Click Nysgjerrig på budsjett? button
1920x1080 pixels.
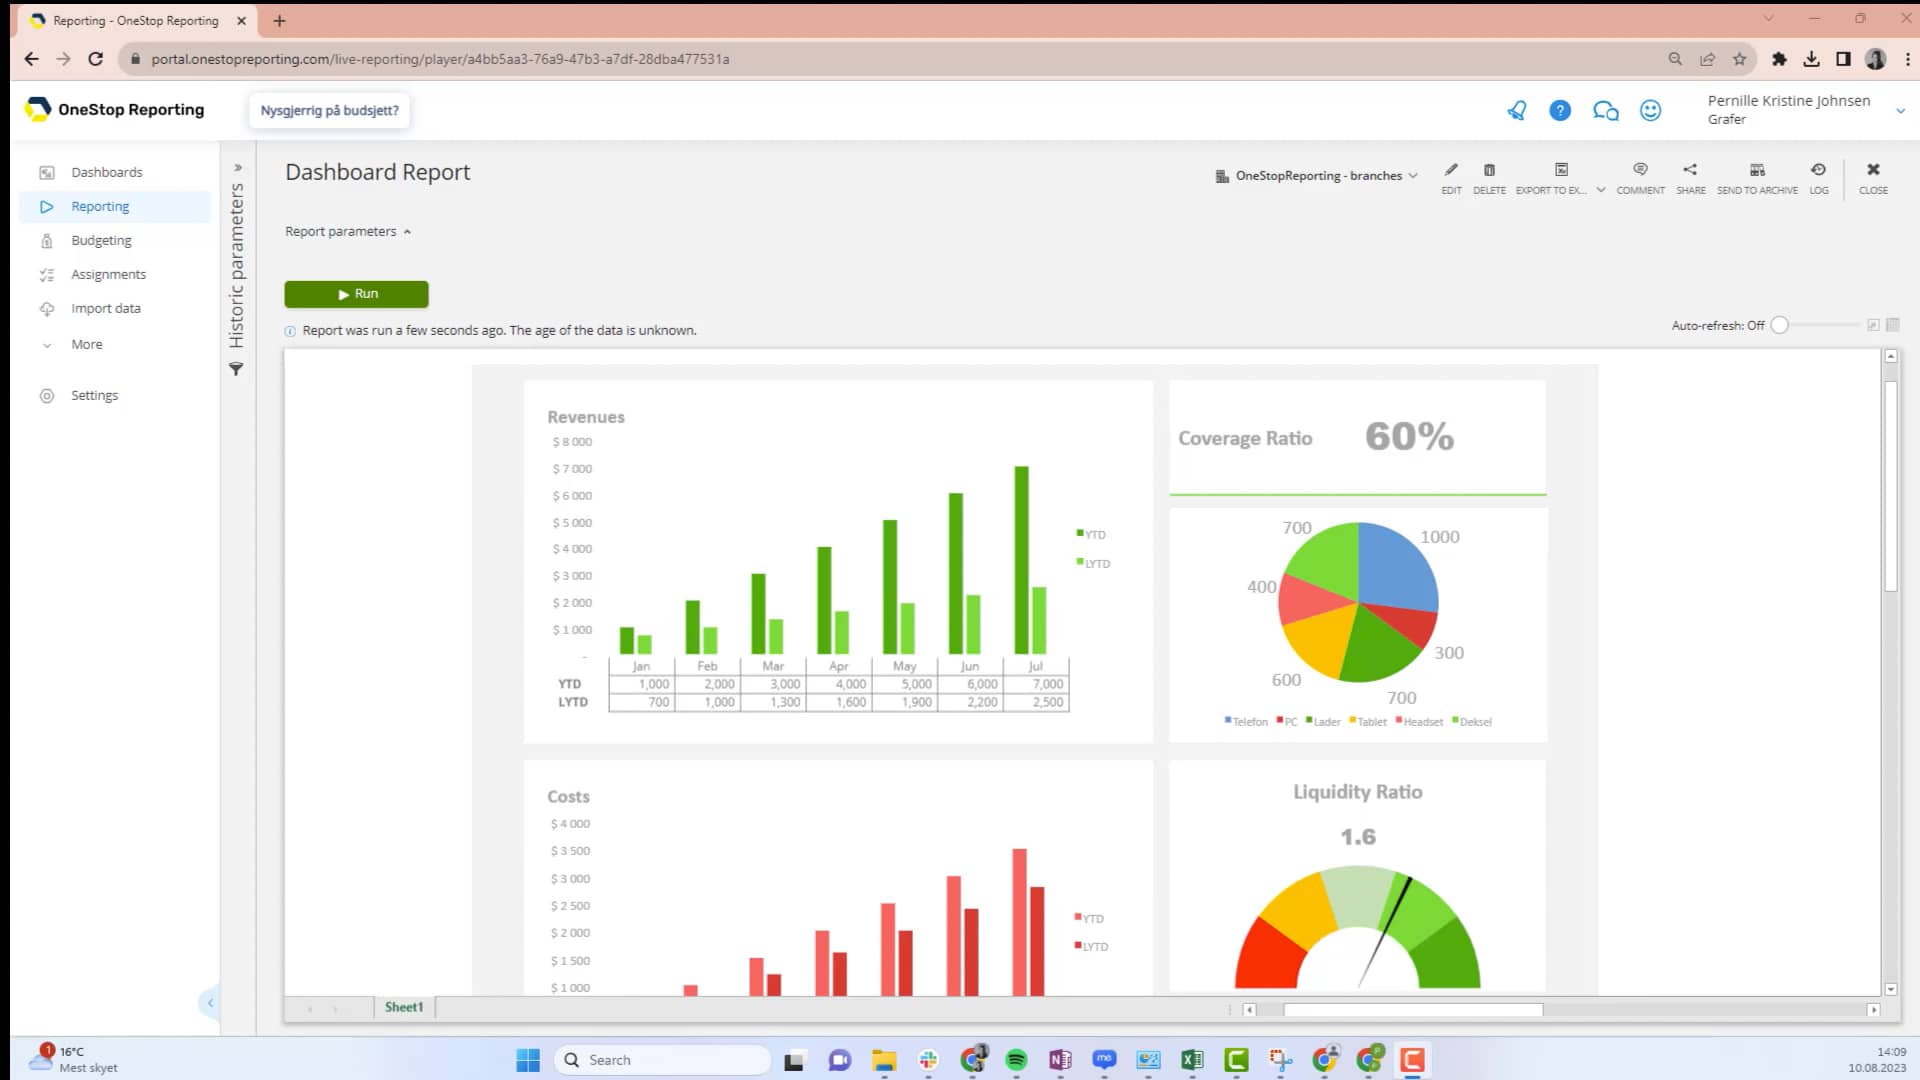329,111
